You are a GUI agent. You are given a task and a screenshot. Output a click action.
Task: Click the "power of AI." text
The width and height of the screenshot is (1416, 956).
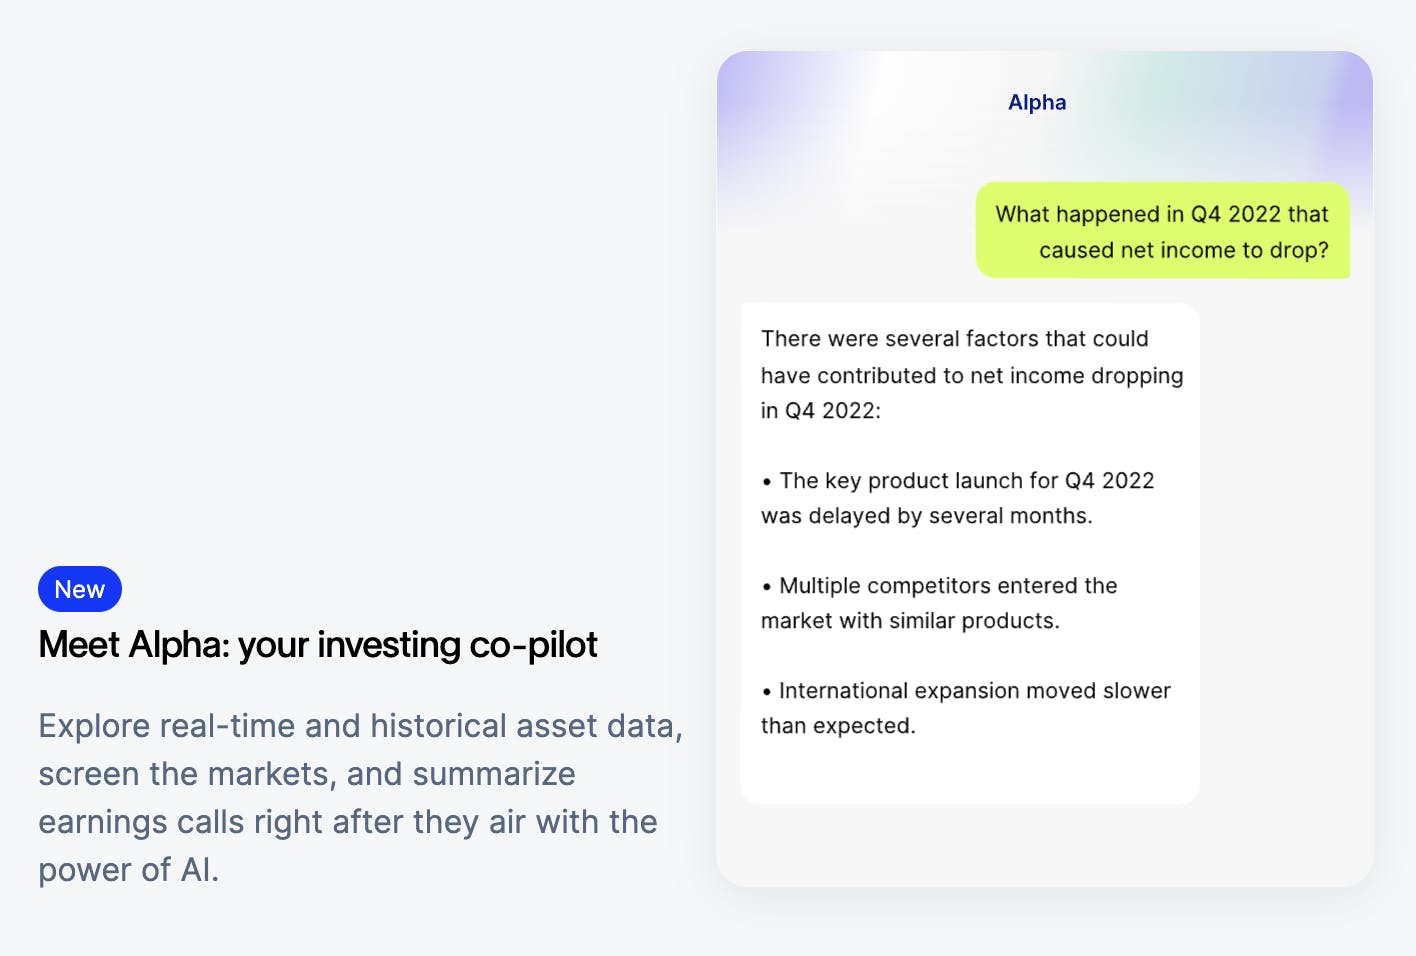[x=128, y=870]
